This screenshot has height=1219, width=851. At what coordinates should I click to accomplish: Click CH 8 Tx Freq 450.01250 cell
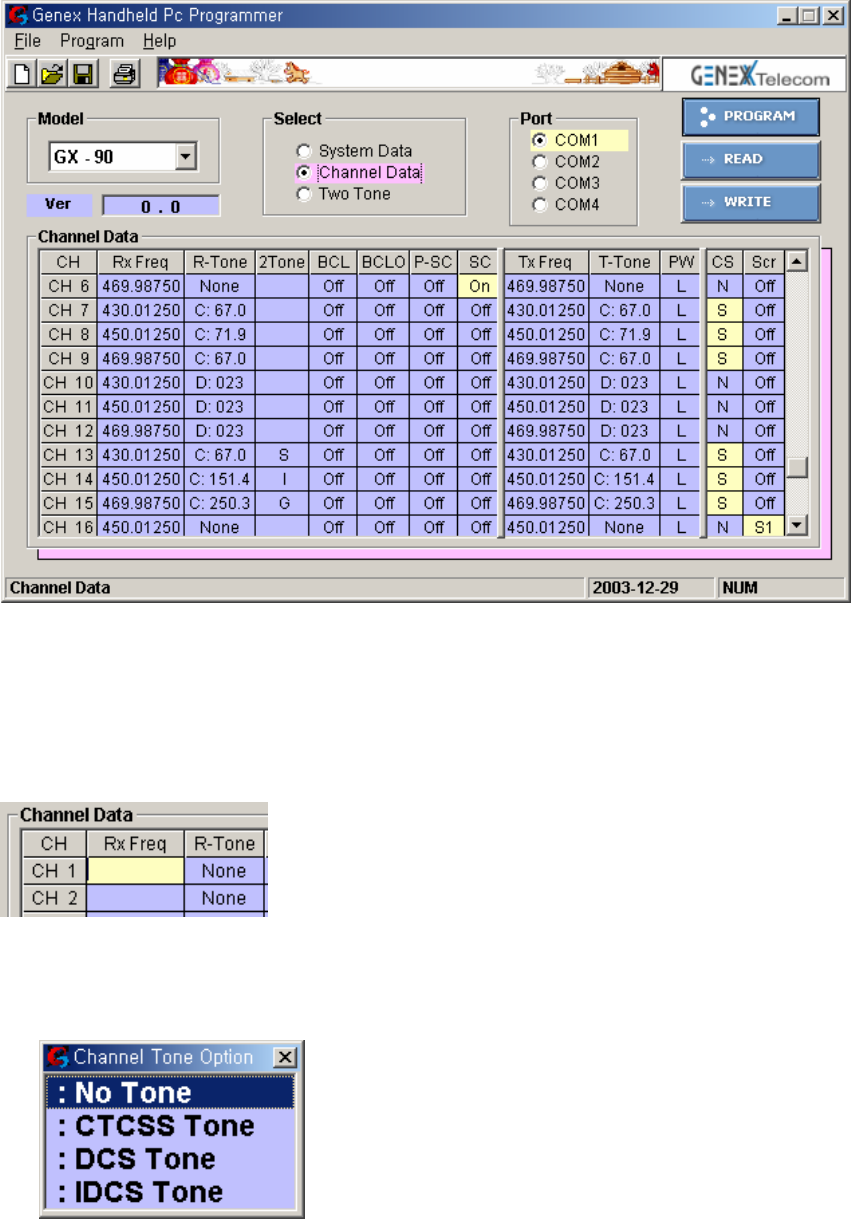(x=547, y=334)
